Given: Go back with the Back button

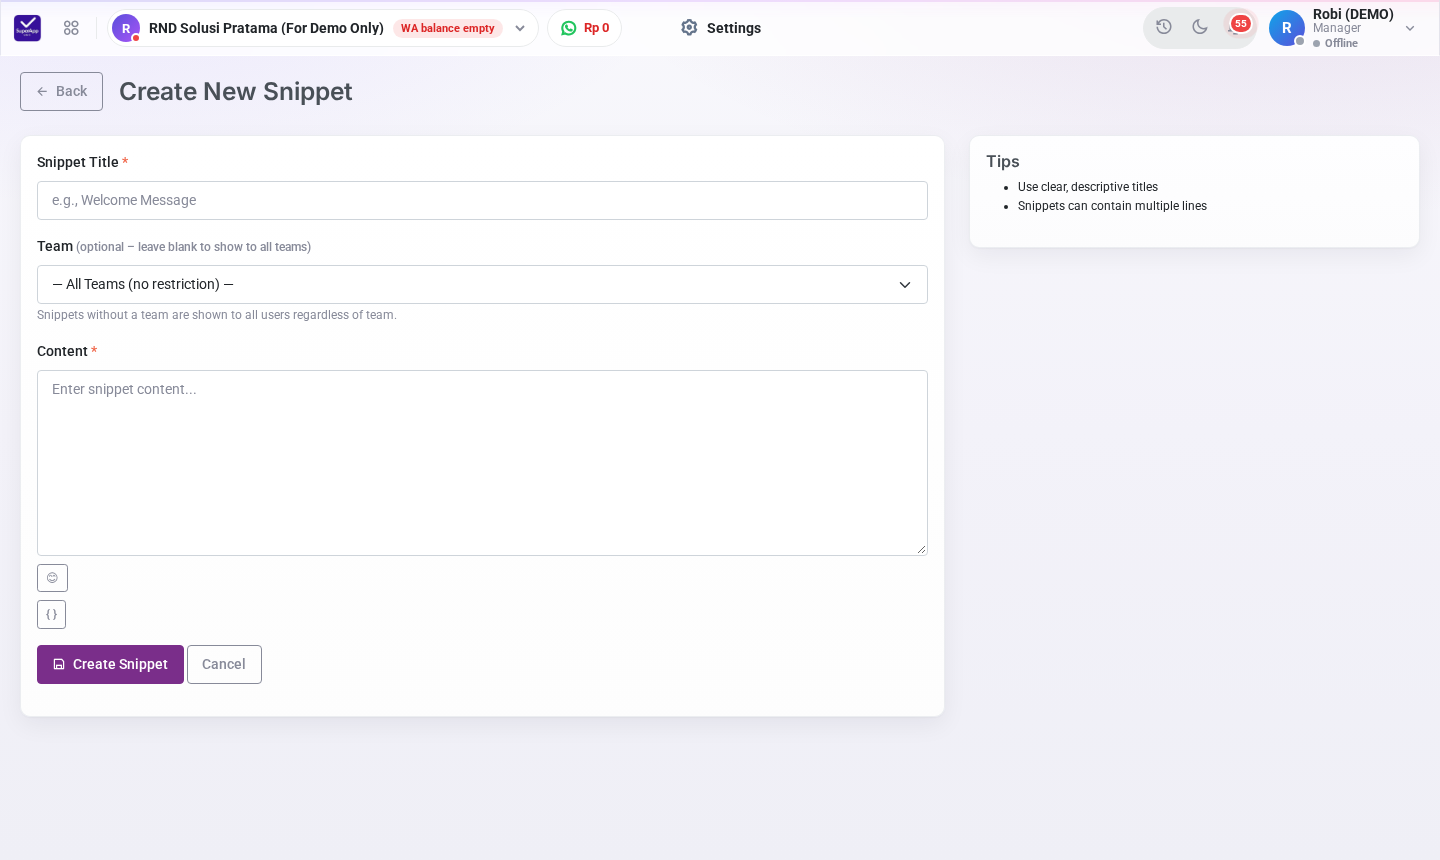Looking at the screenshot, I should click(61, 91).
